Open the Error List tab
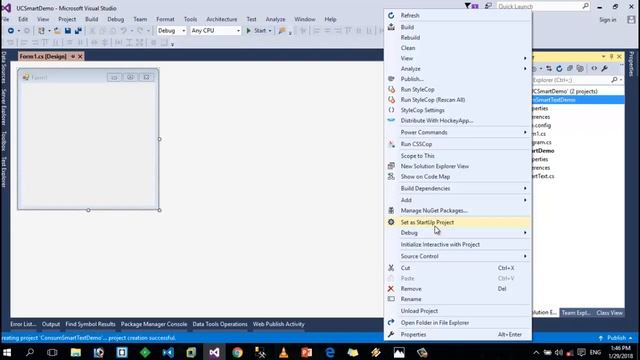640x360 pixels. (23, 324)
